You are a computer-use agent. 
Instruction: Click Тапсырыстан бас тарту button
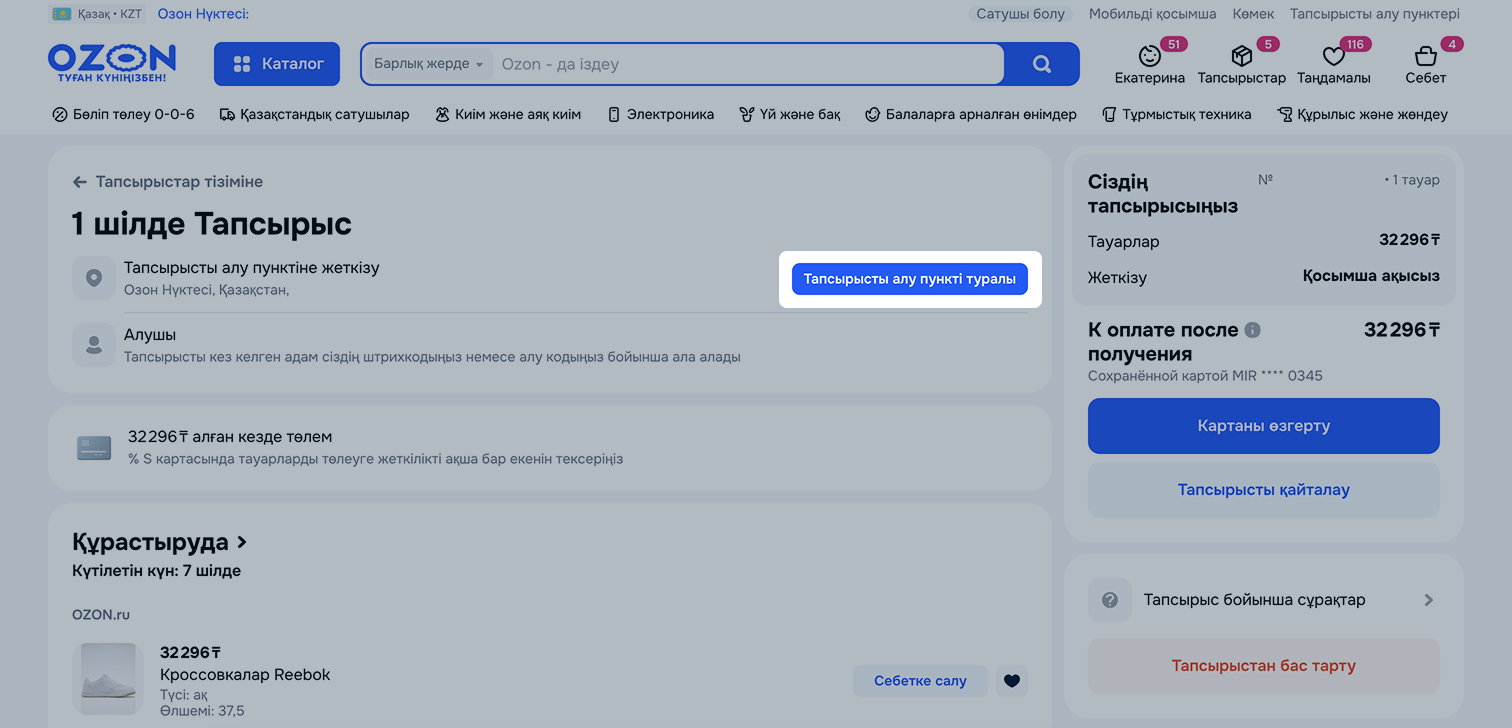tap(1264, 666)
